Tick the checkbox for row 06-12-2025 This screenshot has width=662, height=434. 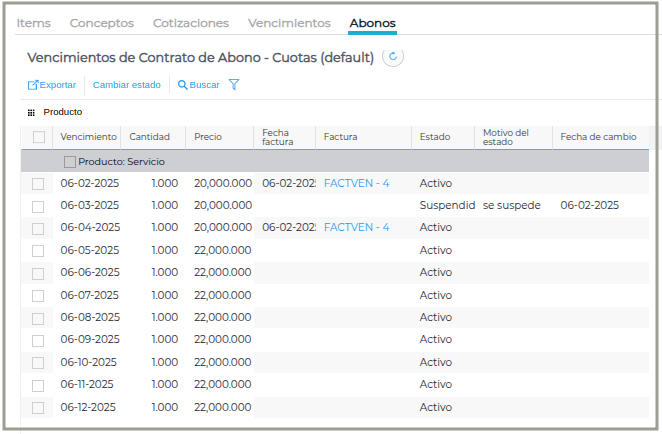click(x=39, y=408)
